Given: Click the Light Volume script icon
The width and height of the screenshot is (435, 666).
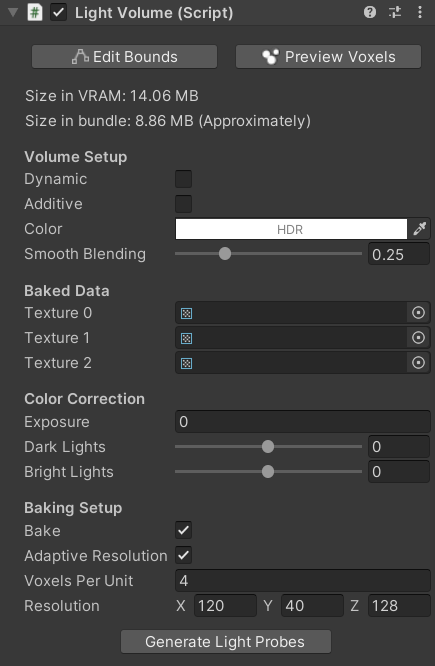Looking at the screenshot, I should click(35, 12).
